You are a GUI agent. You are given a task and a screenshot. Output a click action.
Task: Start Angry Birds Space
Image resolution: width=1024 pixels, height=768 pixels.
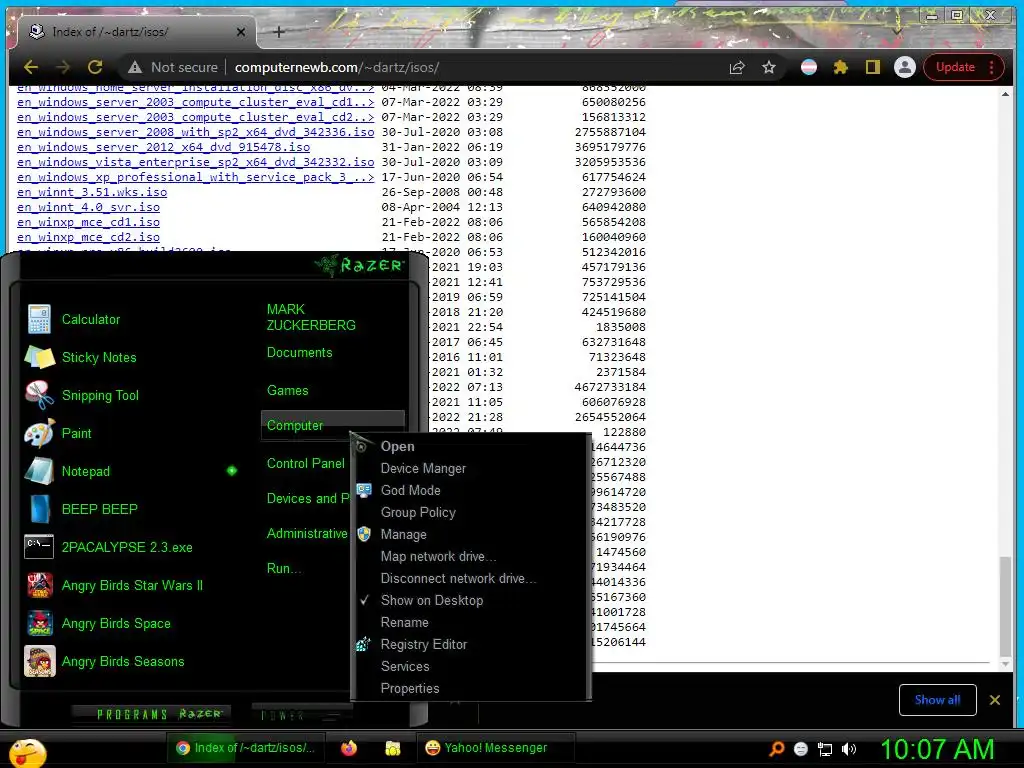[x=116, y=623]
